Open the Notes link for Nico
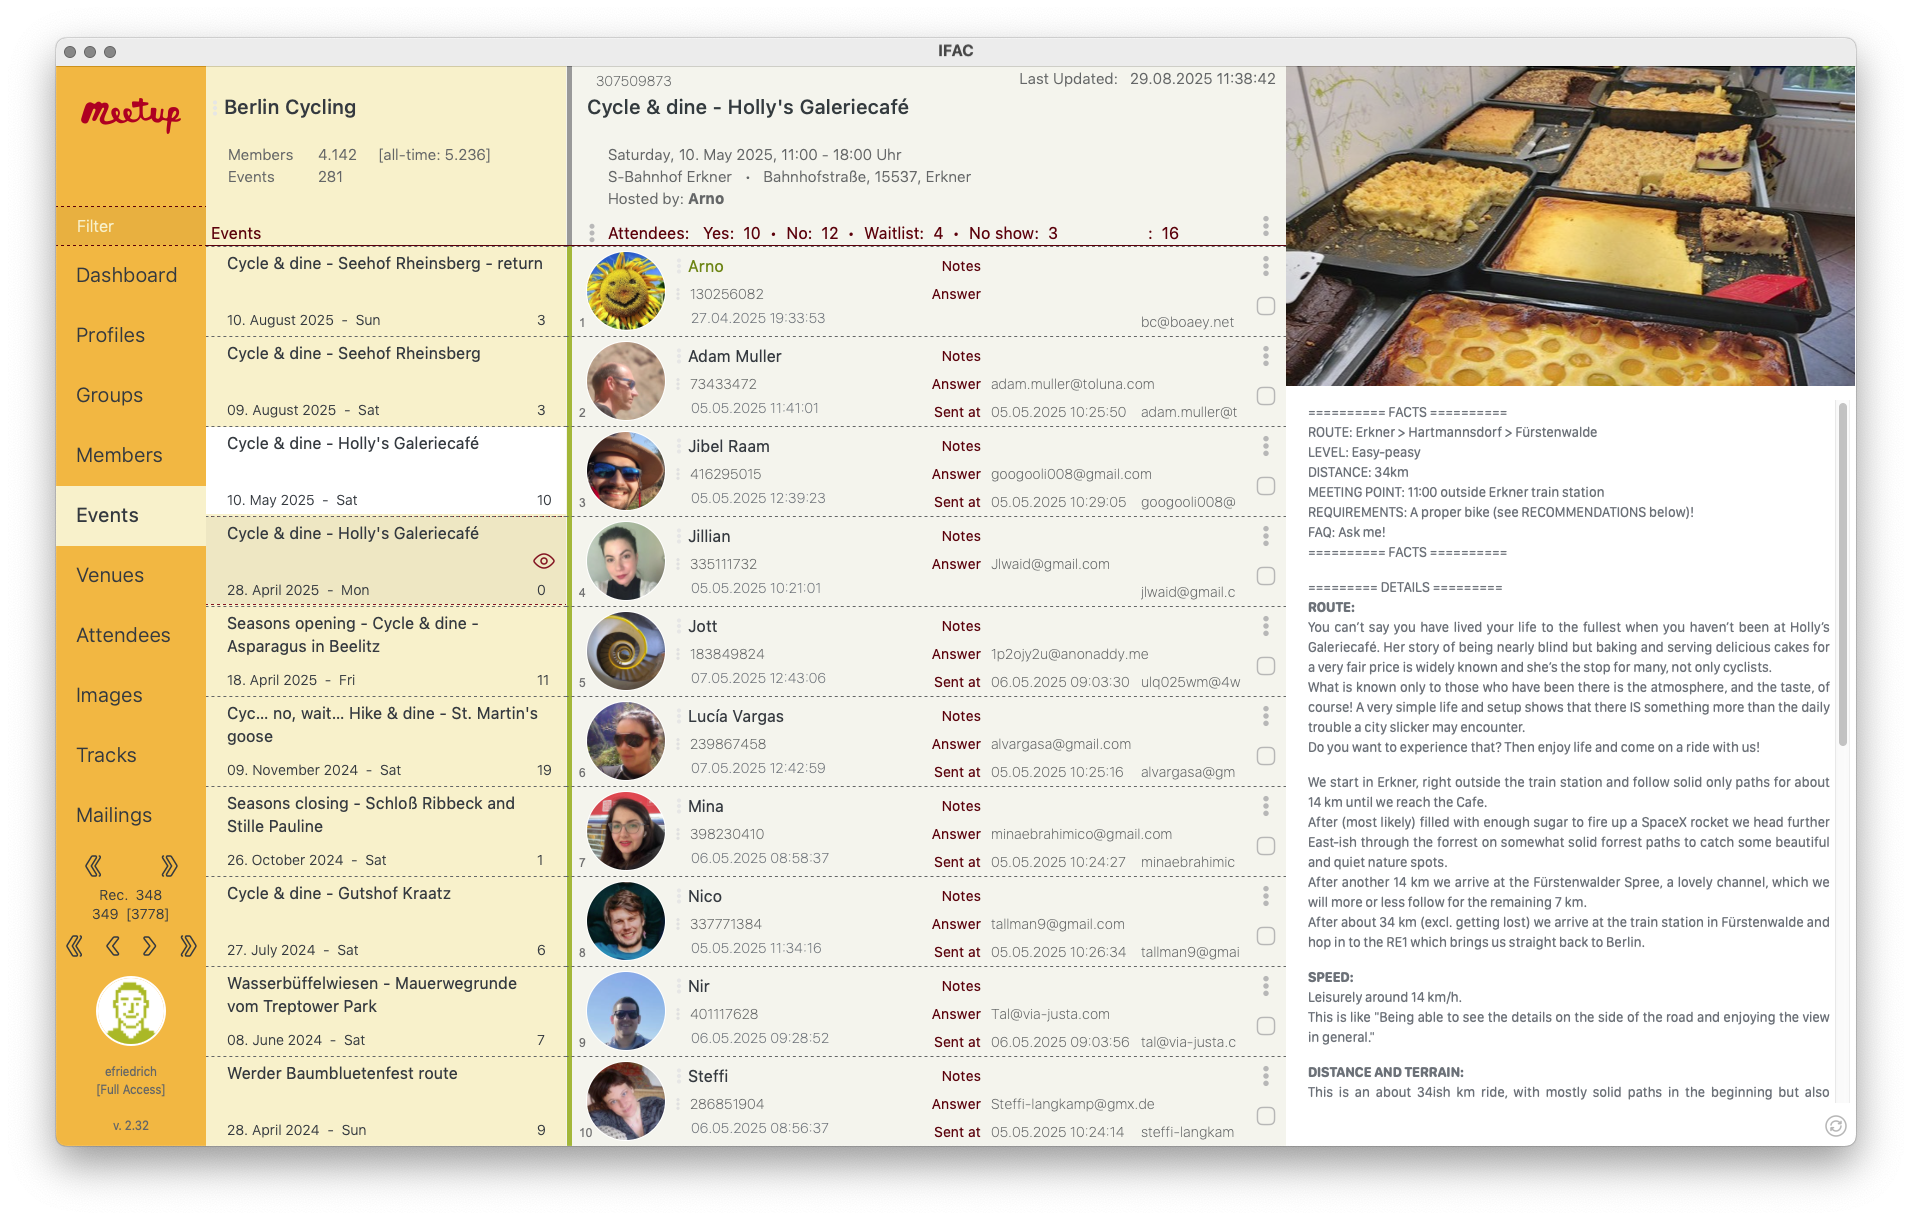Viewport: 1912px width, 1220px height. 960,896
